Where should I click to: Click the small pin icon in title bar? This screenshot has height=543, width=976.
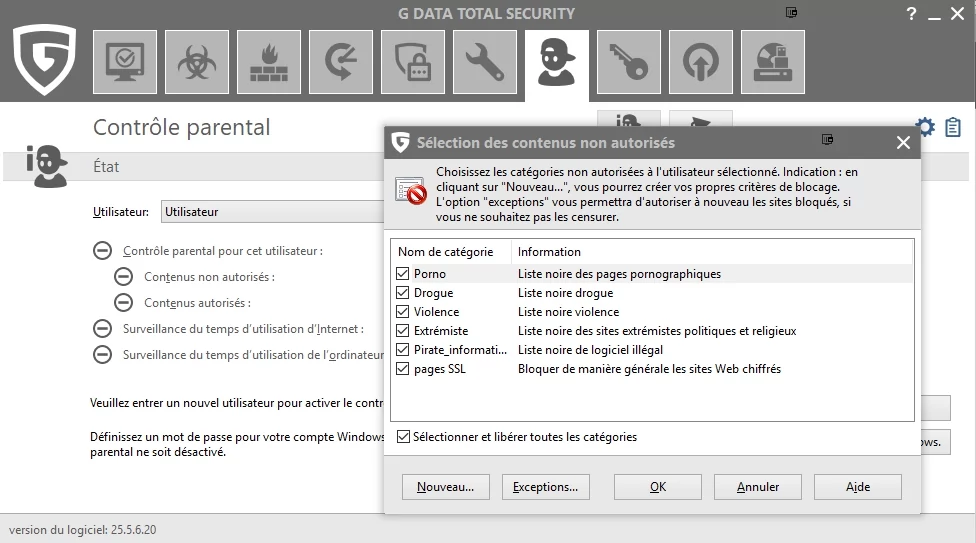click(x=791, y=12)
